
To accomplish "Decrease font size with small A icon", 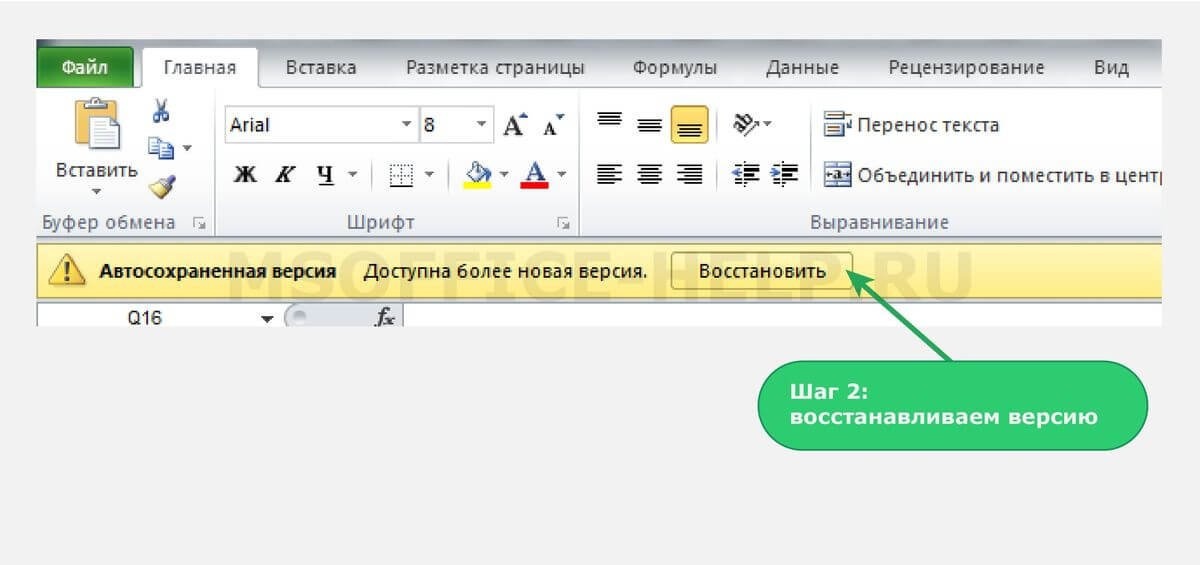I will click(x=553, y=125).
